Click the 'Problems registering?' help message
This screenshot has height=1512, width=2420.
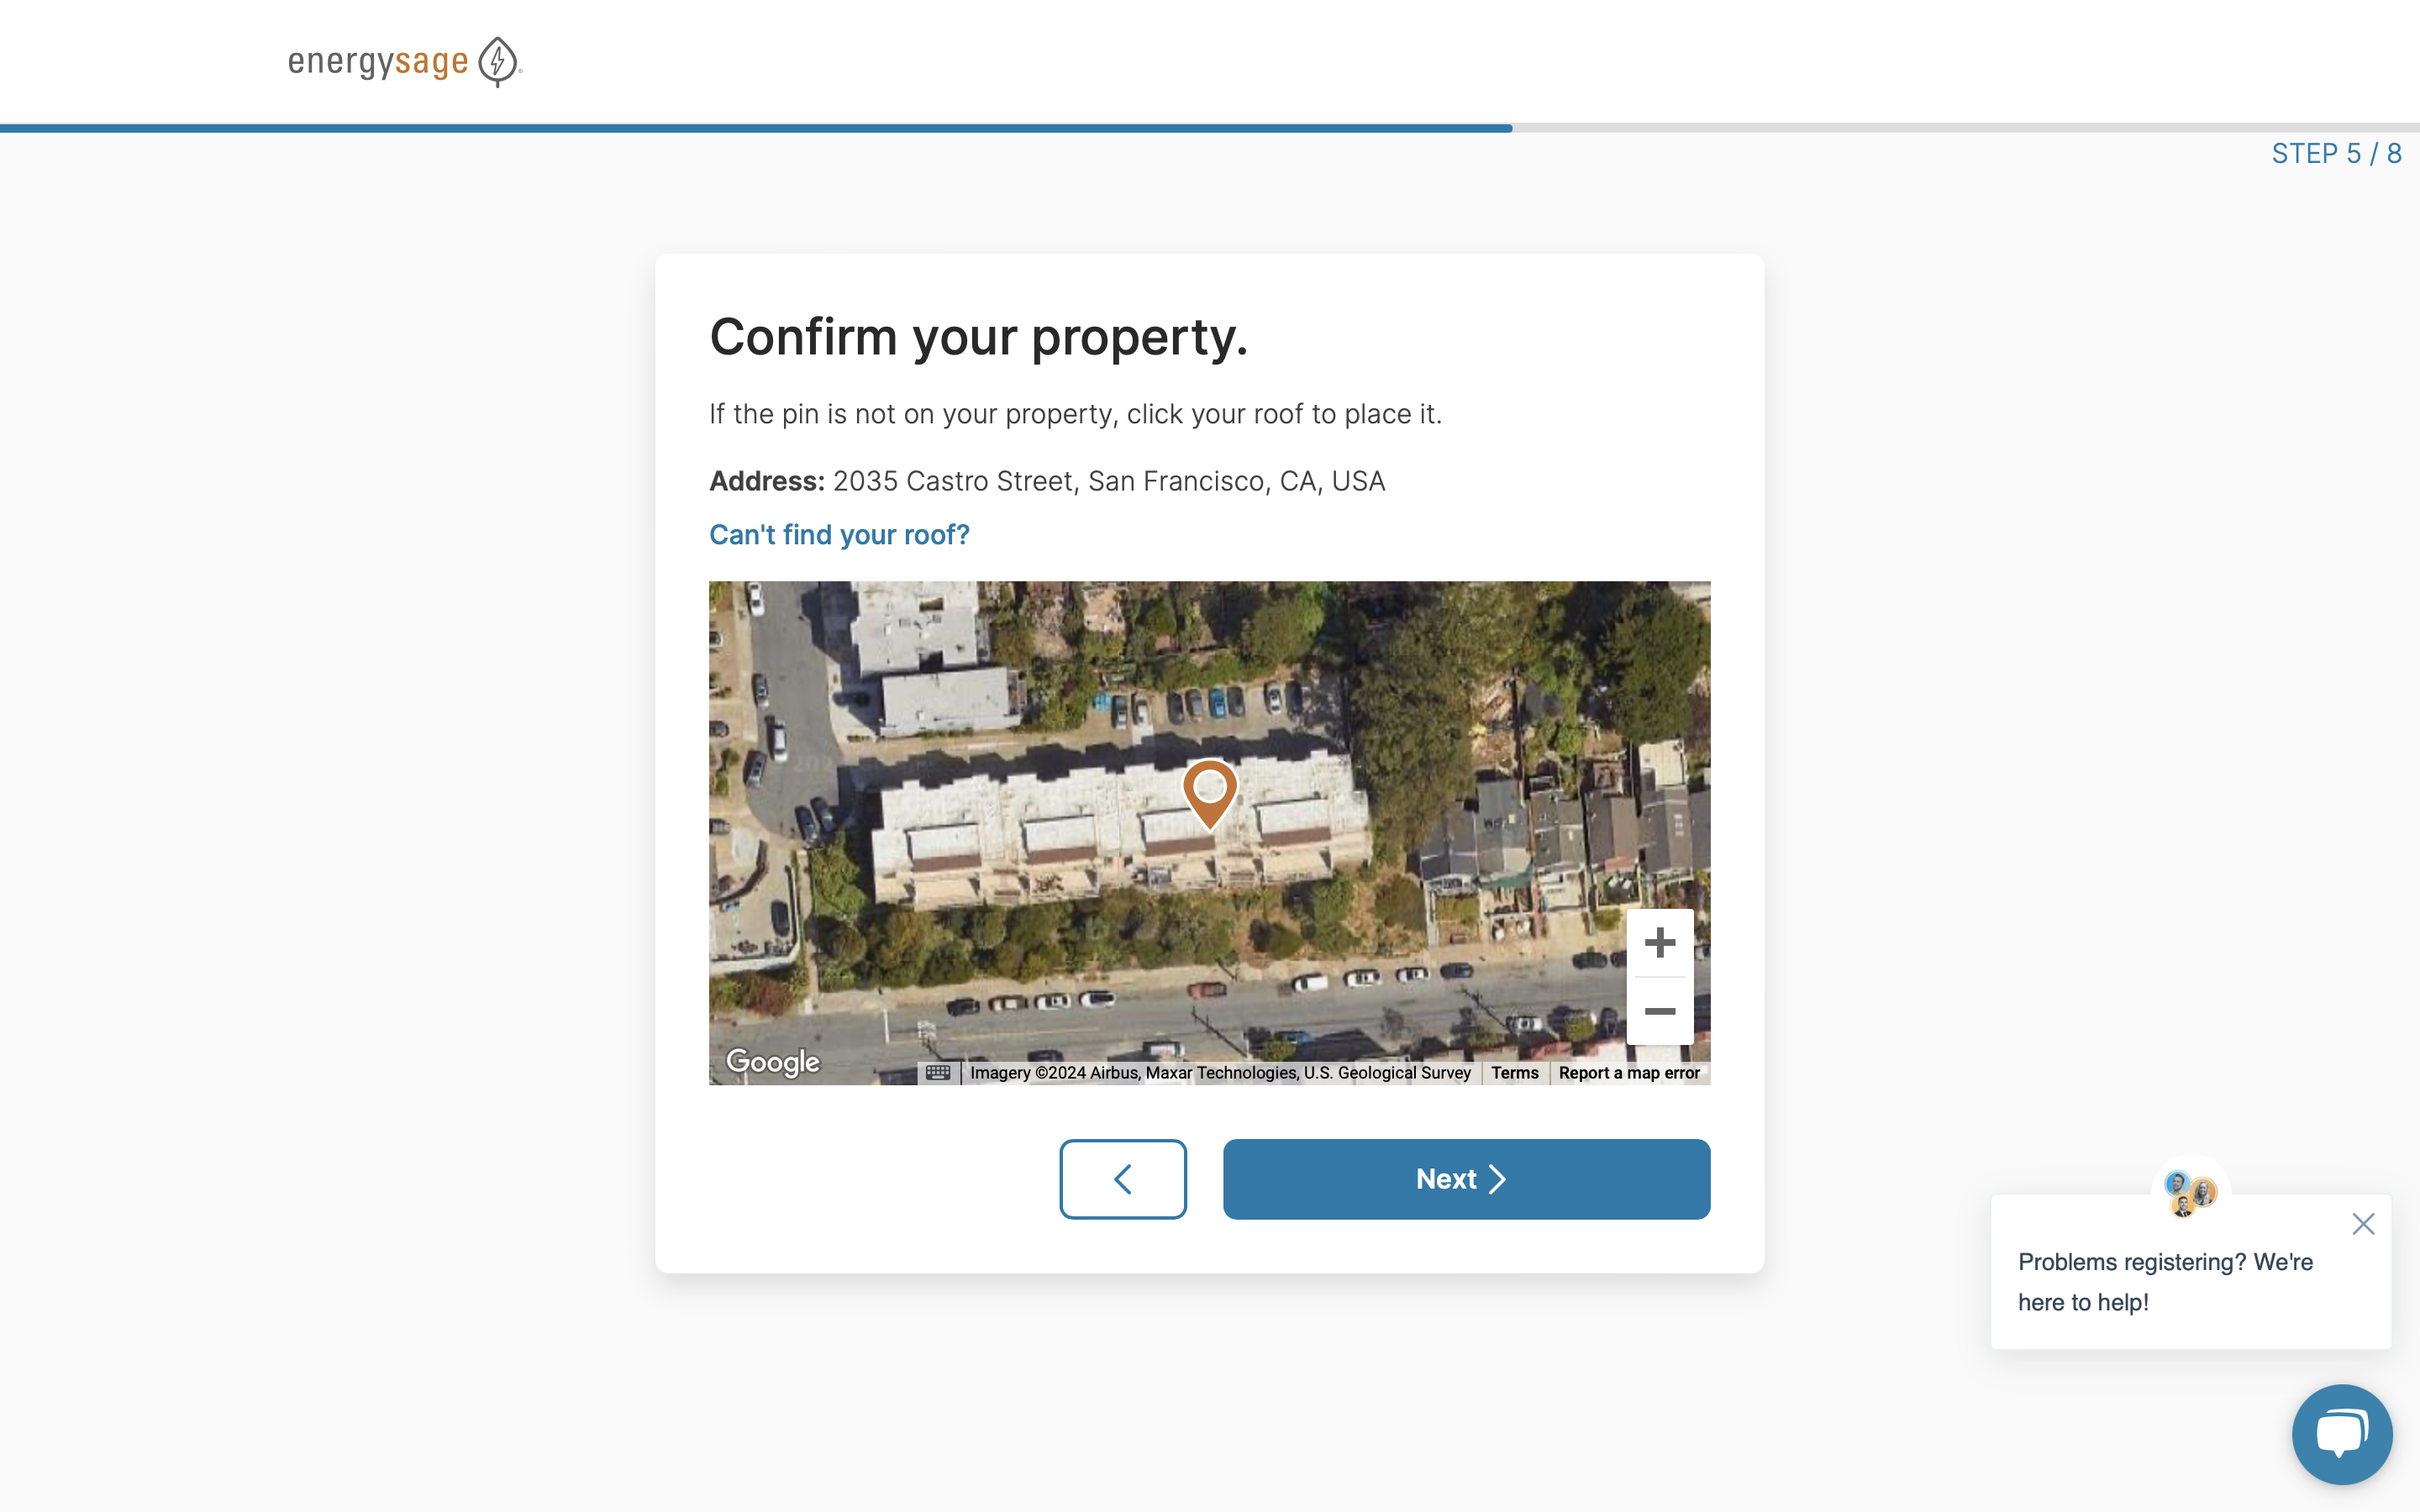pyautogui.click(x=2165, y=1282)
